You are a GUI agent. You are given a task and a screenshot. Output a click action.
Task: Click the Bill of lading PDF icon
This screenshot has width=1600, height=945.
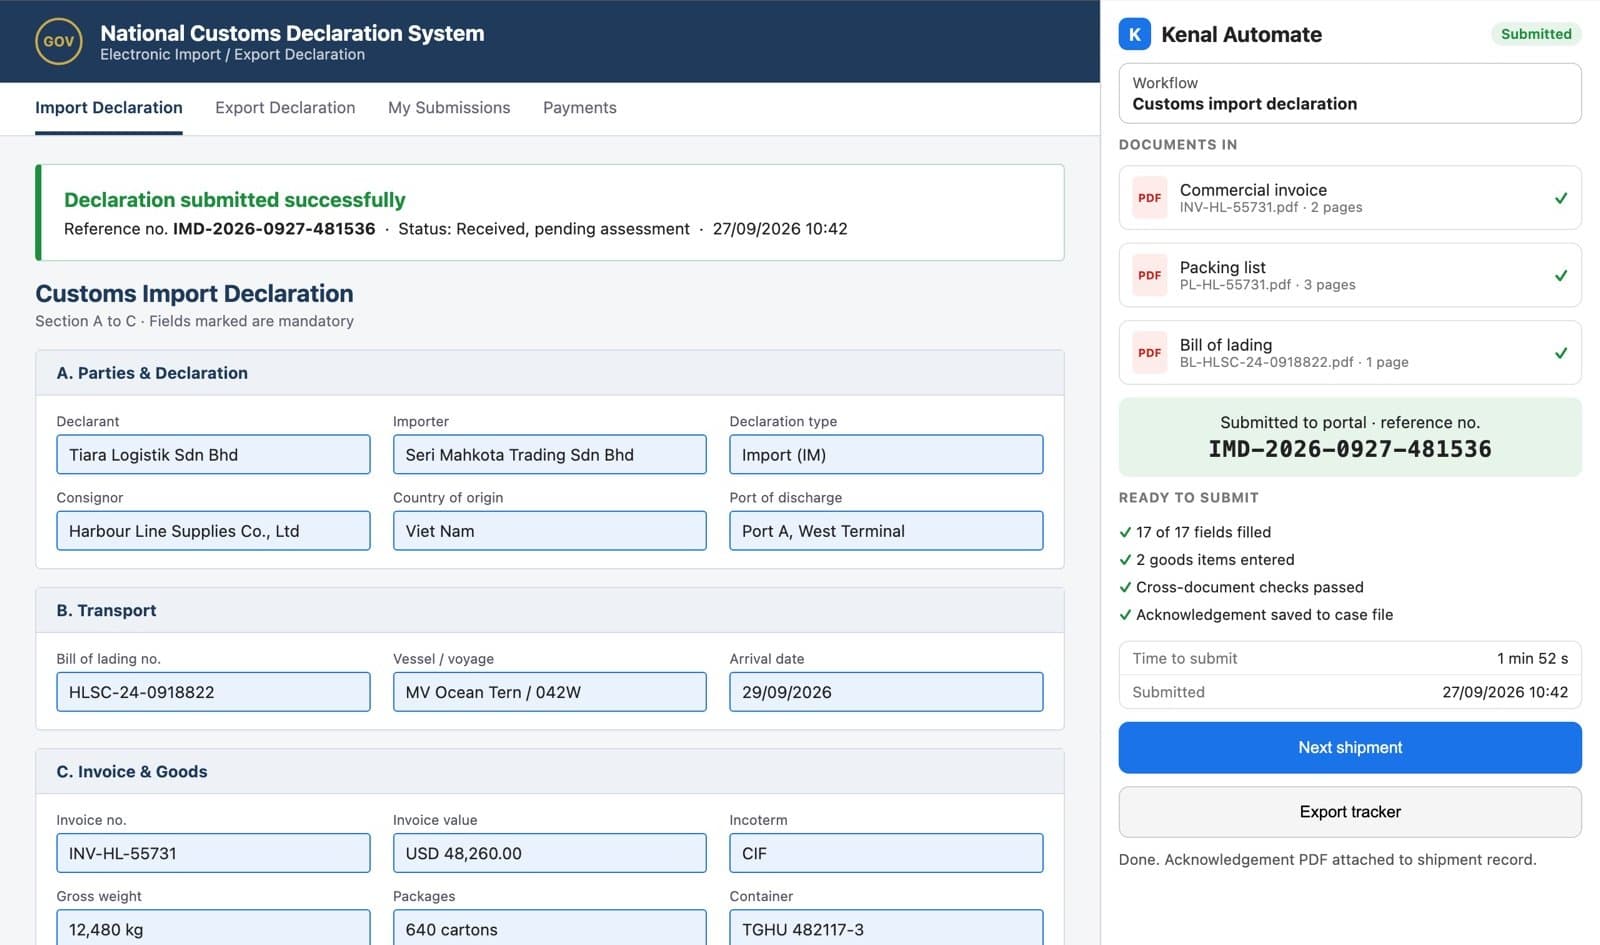(x=1149, y=353)
